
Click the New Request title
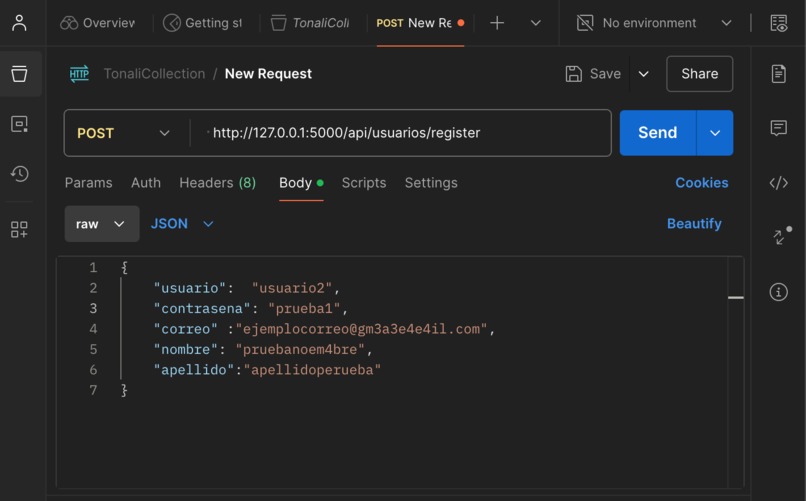[268, 74]
